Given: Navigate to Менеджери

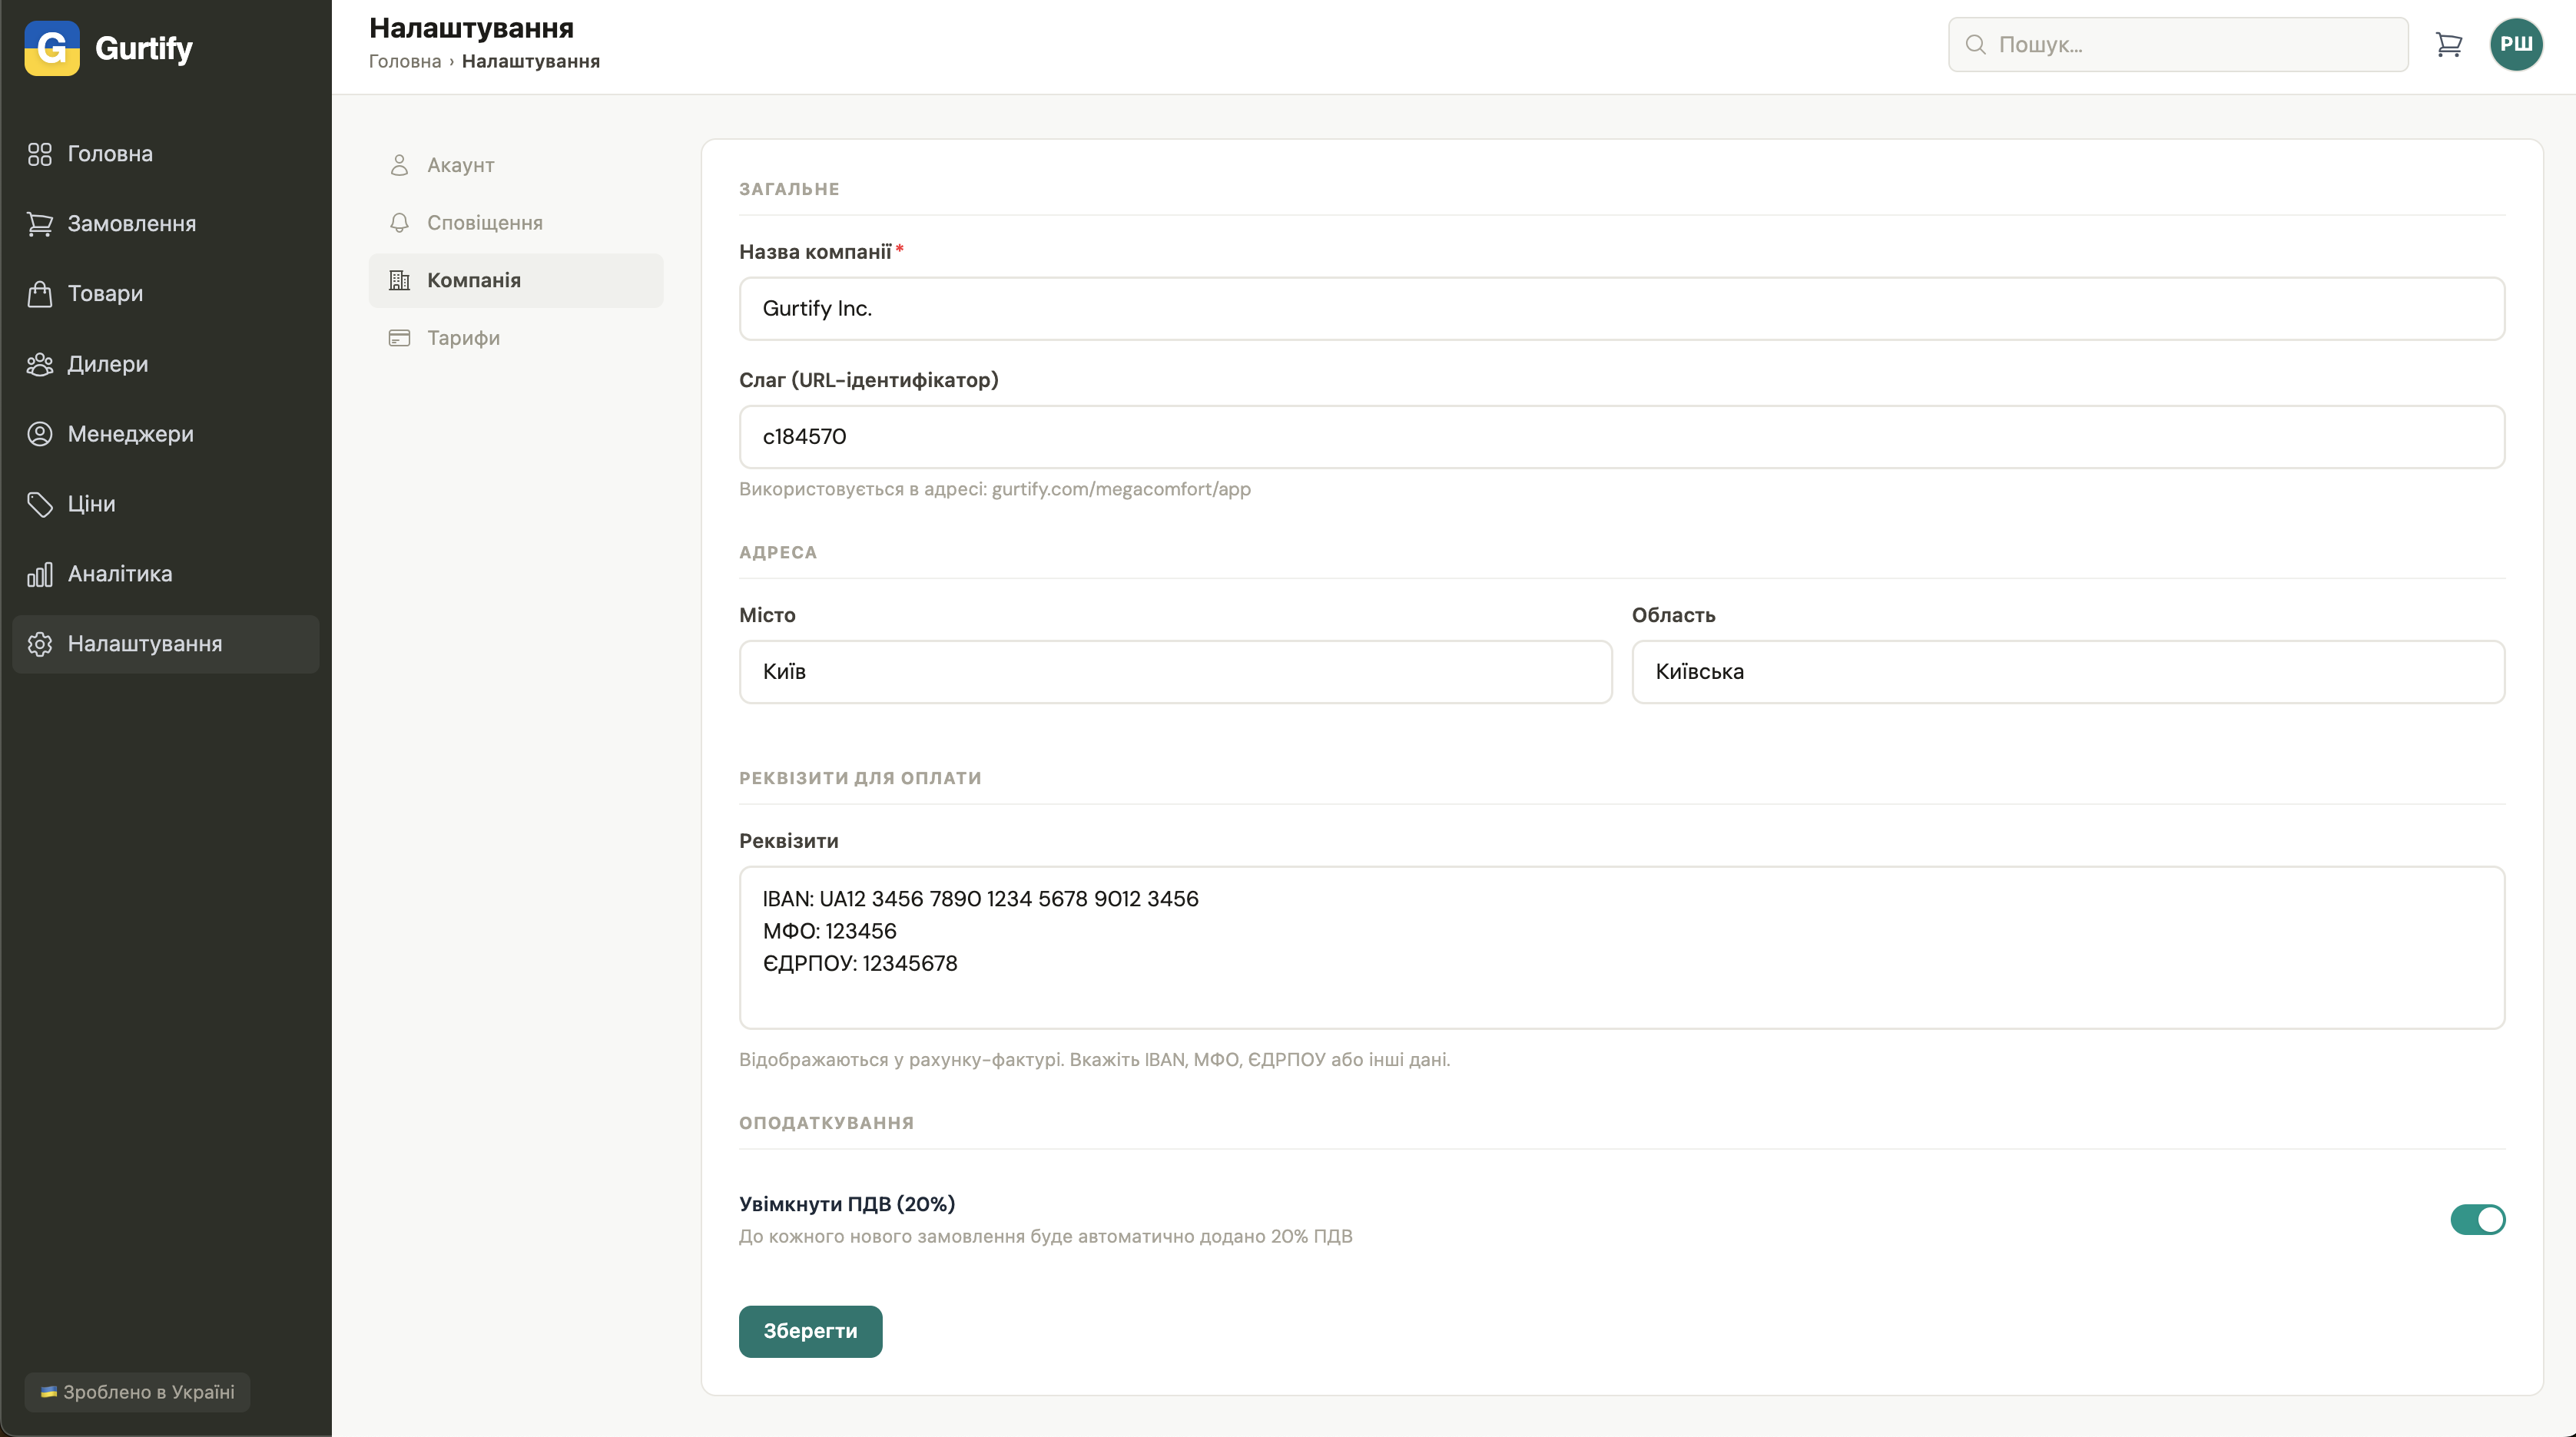Looking at the screenshot, I should (x=130, y=434).
